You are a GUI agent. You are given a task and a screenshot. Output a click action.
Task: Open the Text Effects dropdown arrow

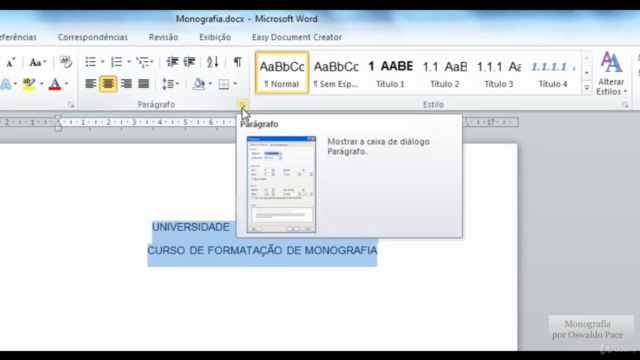pos(15,84)
